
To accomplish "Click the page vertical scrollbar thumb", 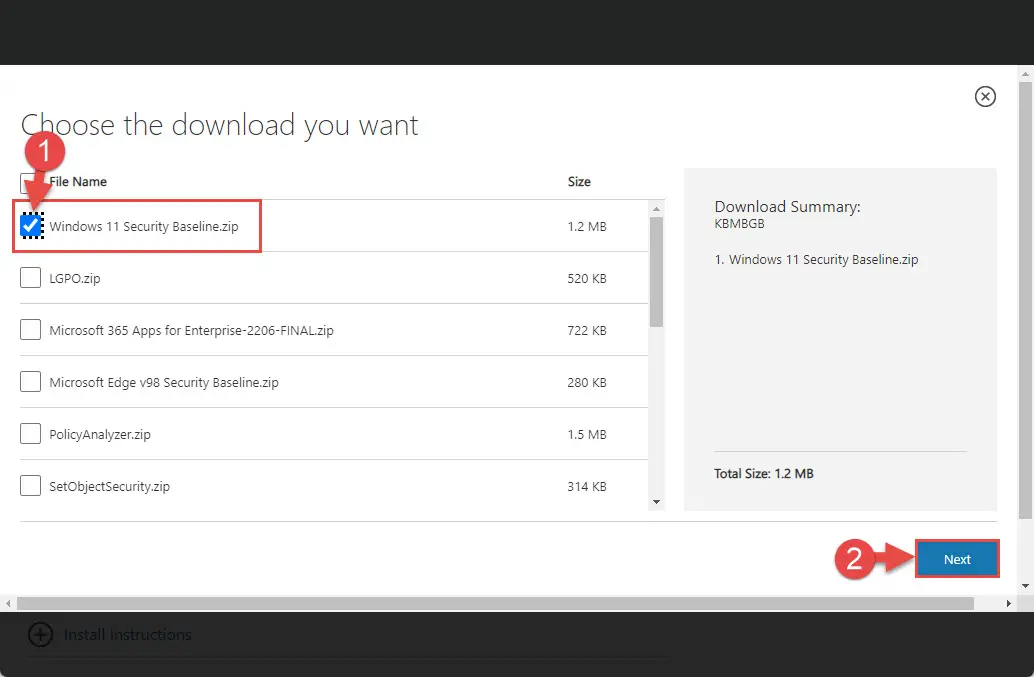I will point(1025,300).
